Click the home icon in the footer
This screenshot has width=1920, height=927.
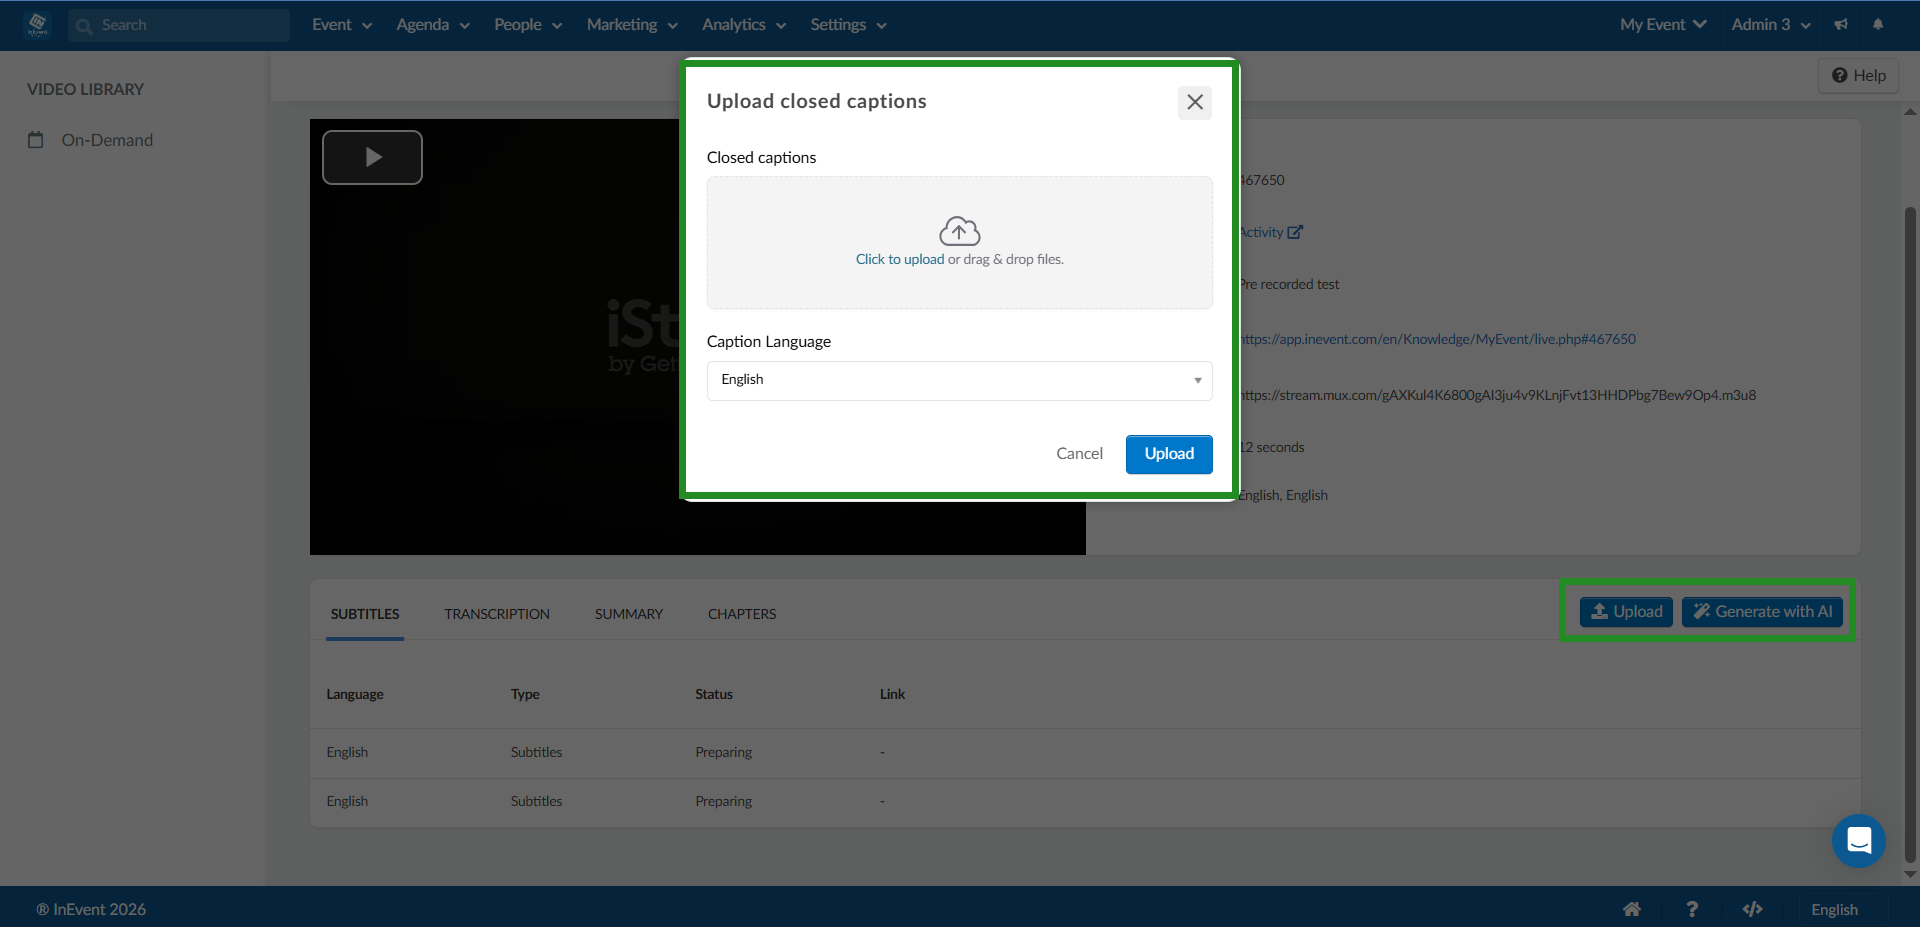(1632, 908)
